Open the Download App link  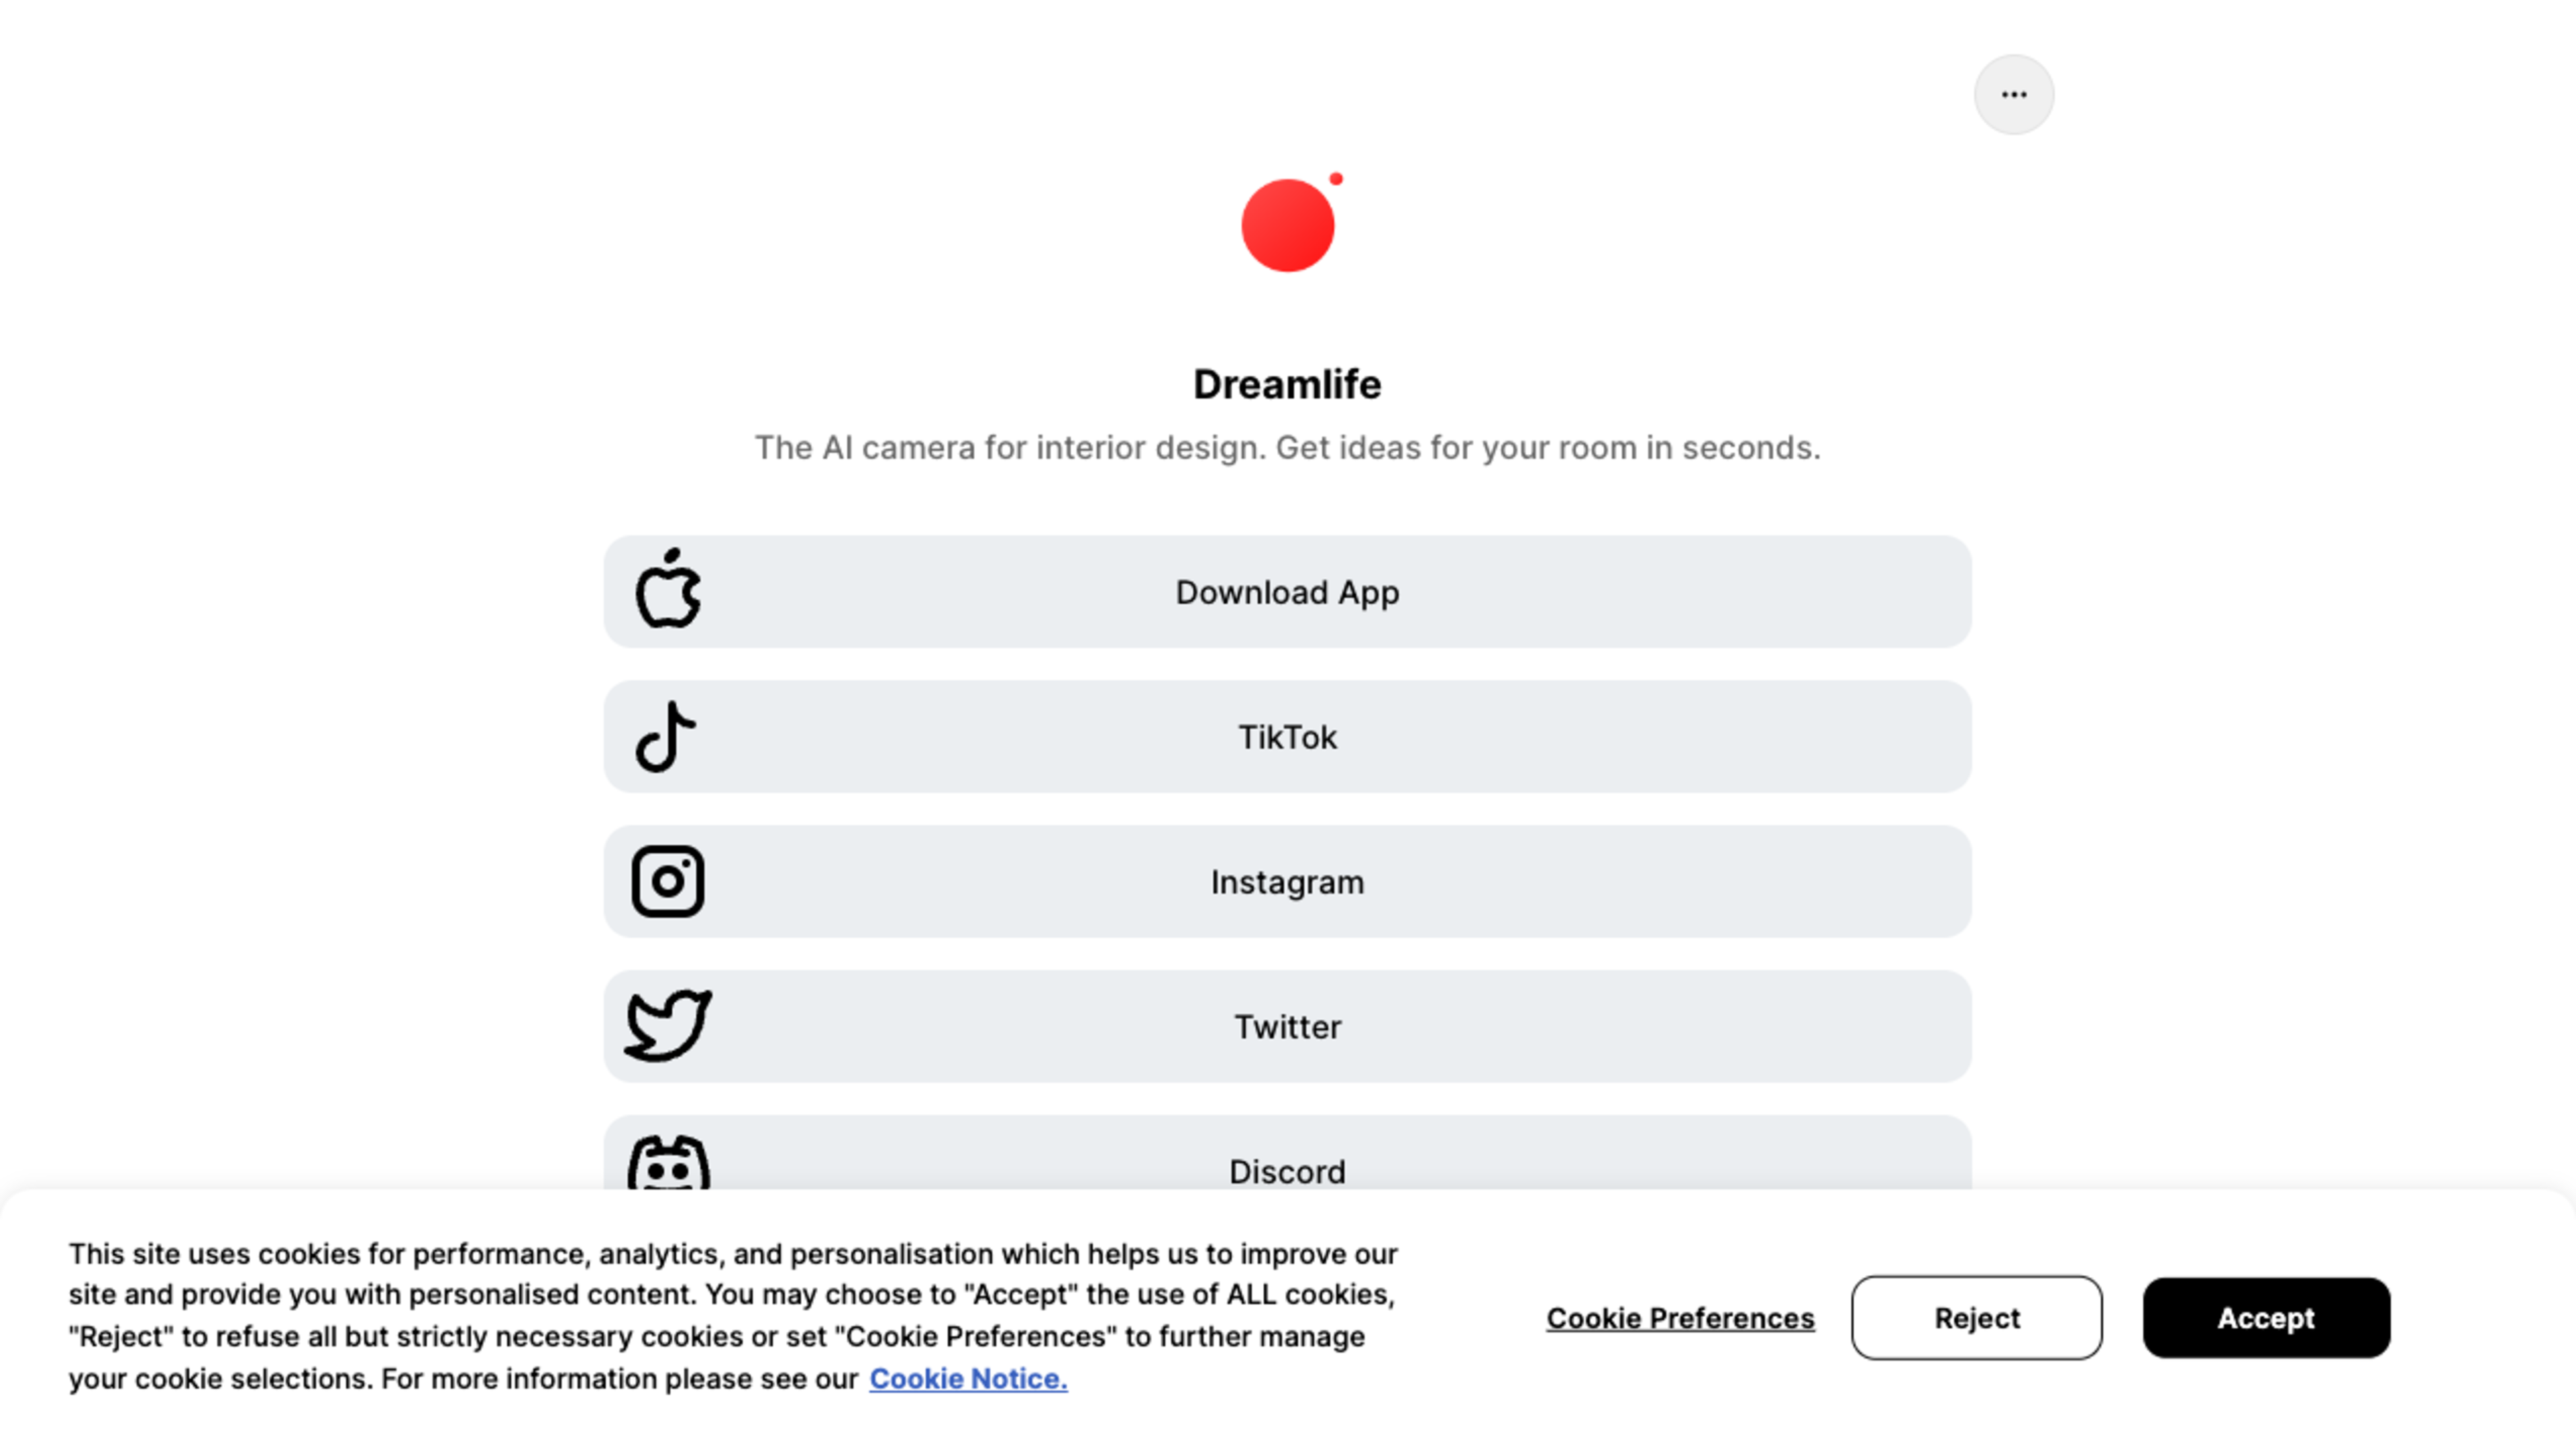pos(1287,591)
